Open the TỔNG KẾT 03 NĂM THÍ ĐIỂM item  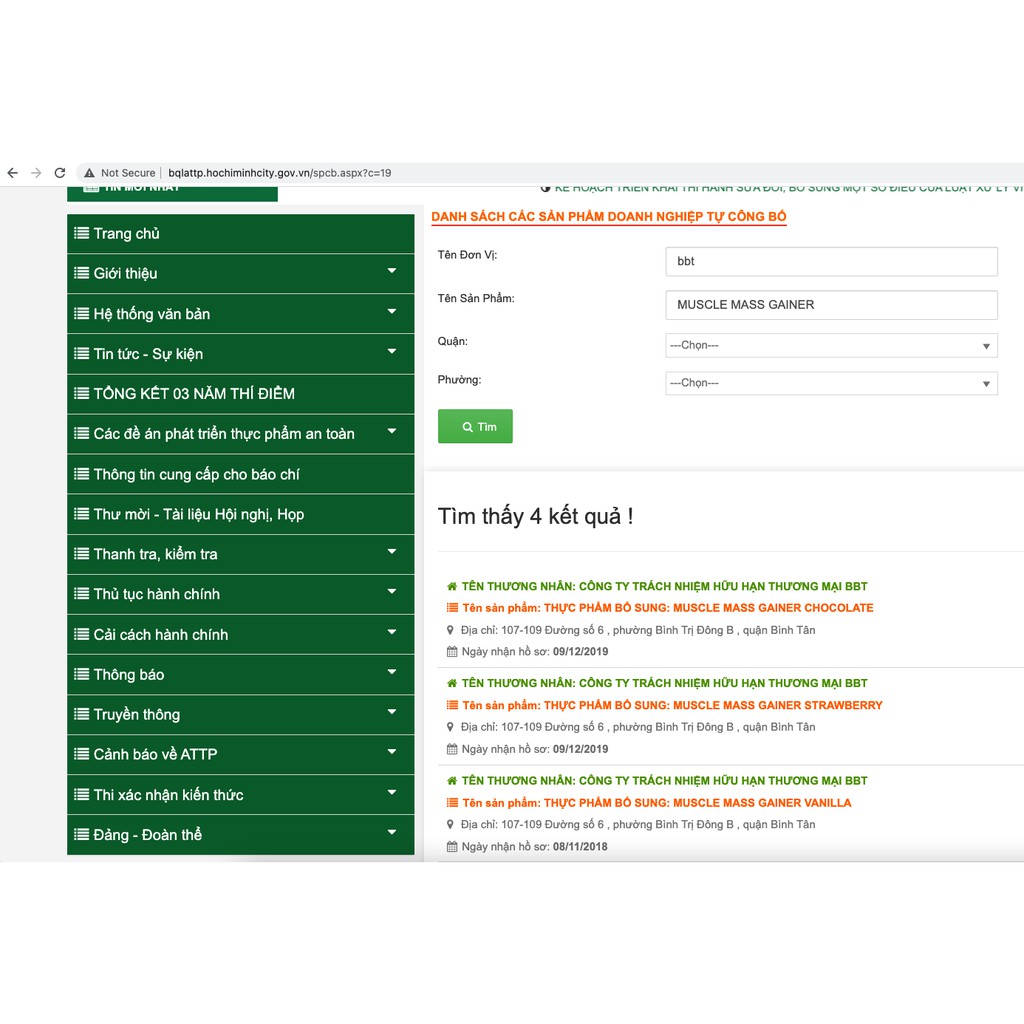[x=240, y=394]
